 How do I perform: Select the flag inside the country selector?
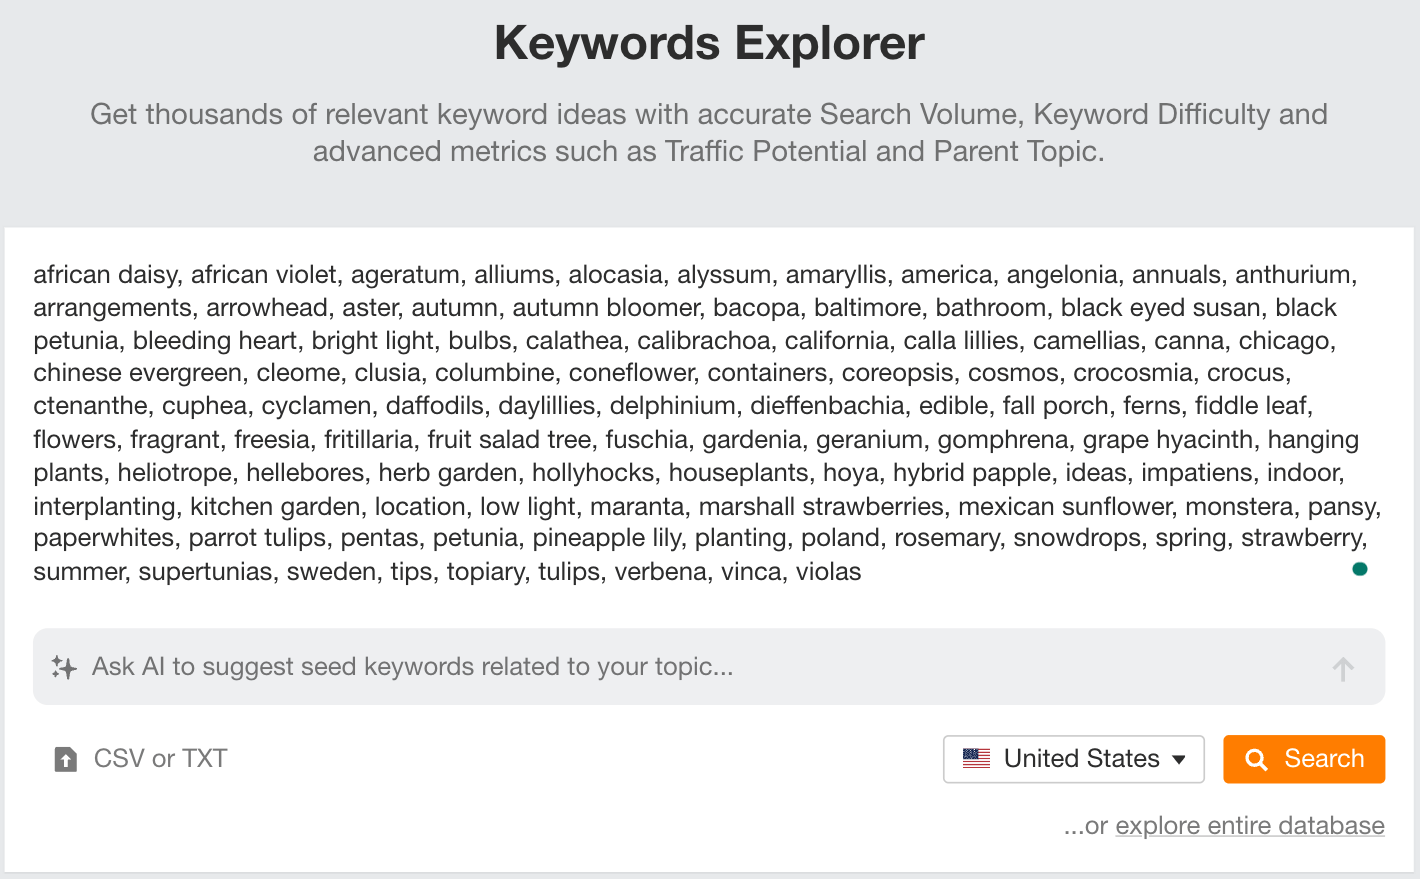tap(976, 758)
